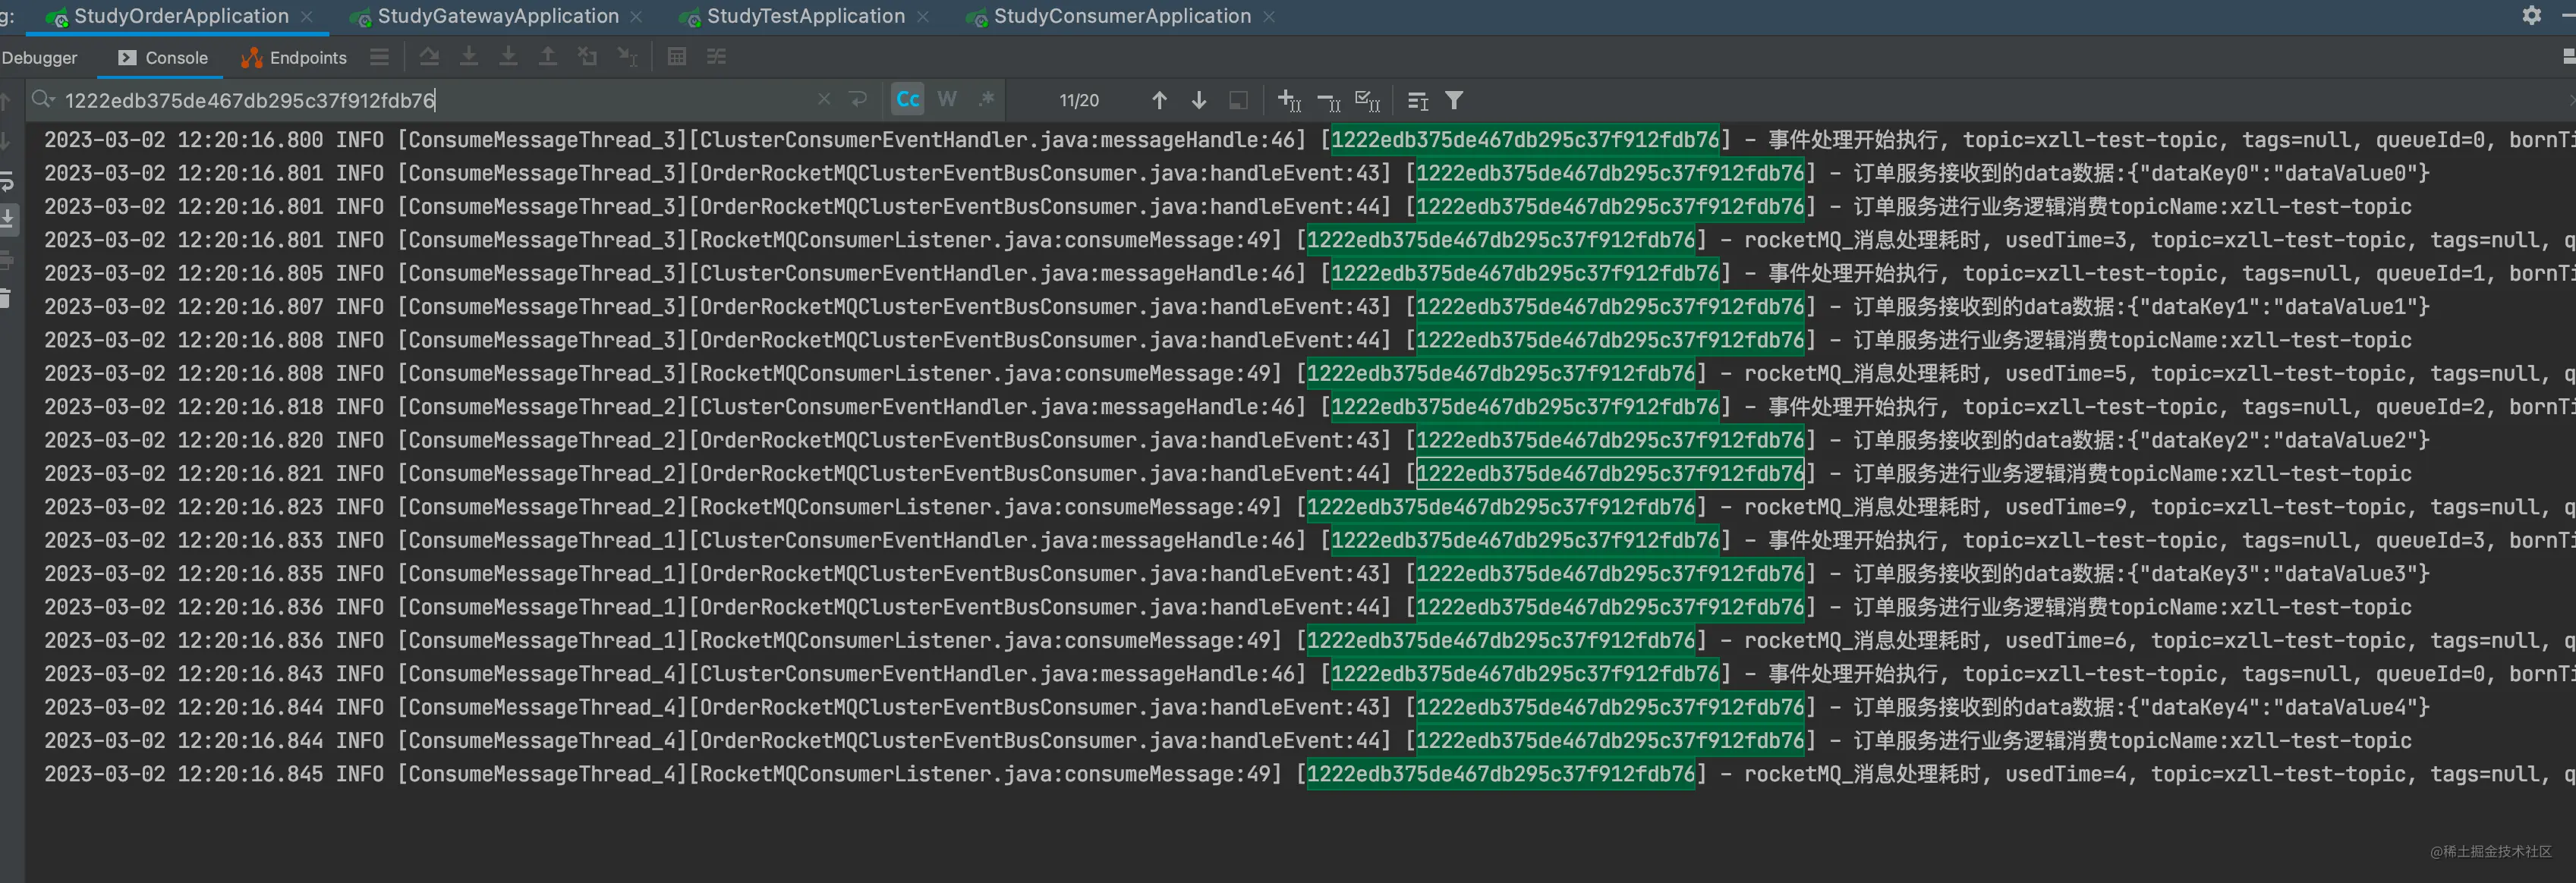Image resolution: width=2576 pixels, height=883 pixels.
Task: Open layout settings hamburger menu
Action: pos(379,57)
